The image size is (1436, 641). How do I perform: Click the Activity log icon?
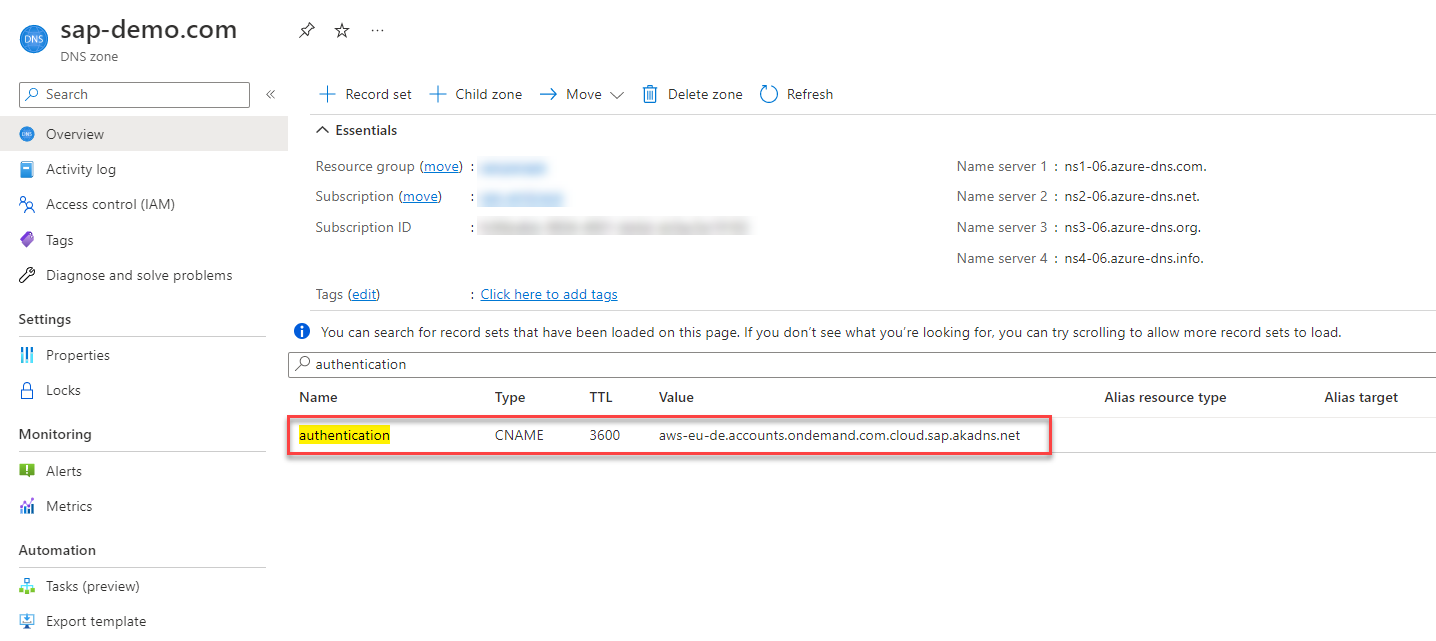pyautogui.click(x=27, y=169)
